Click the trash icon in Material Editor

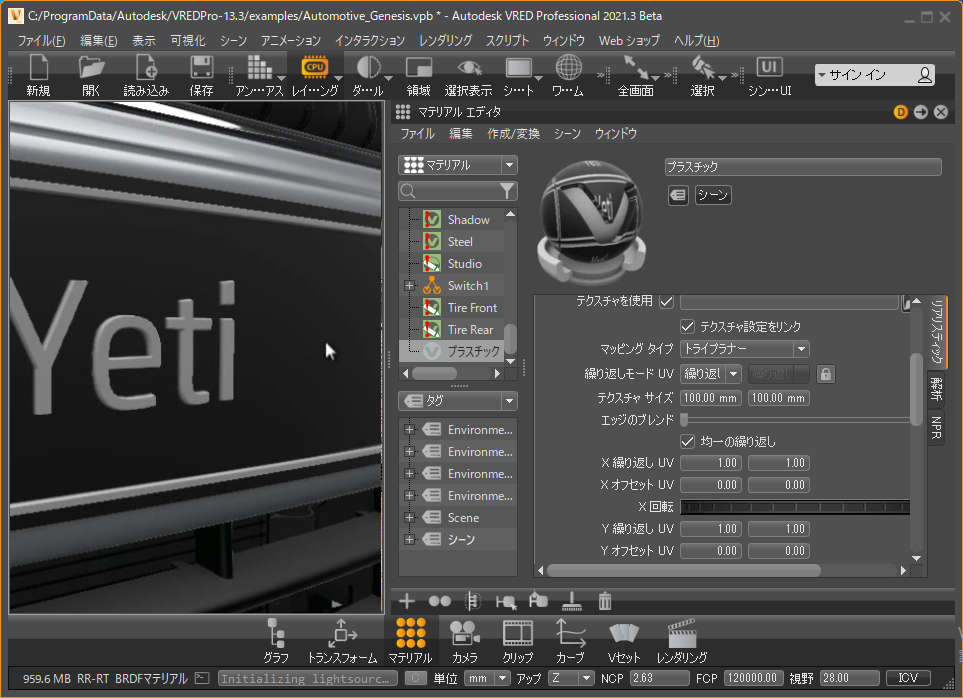click(605, 601)
